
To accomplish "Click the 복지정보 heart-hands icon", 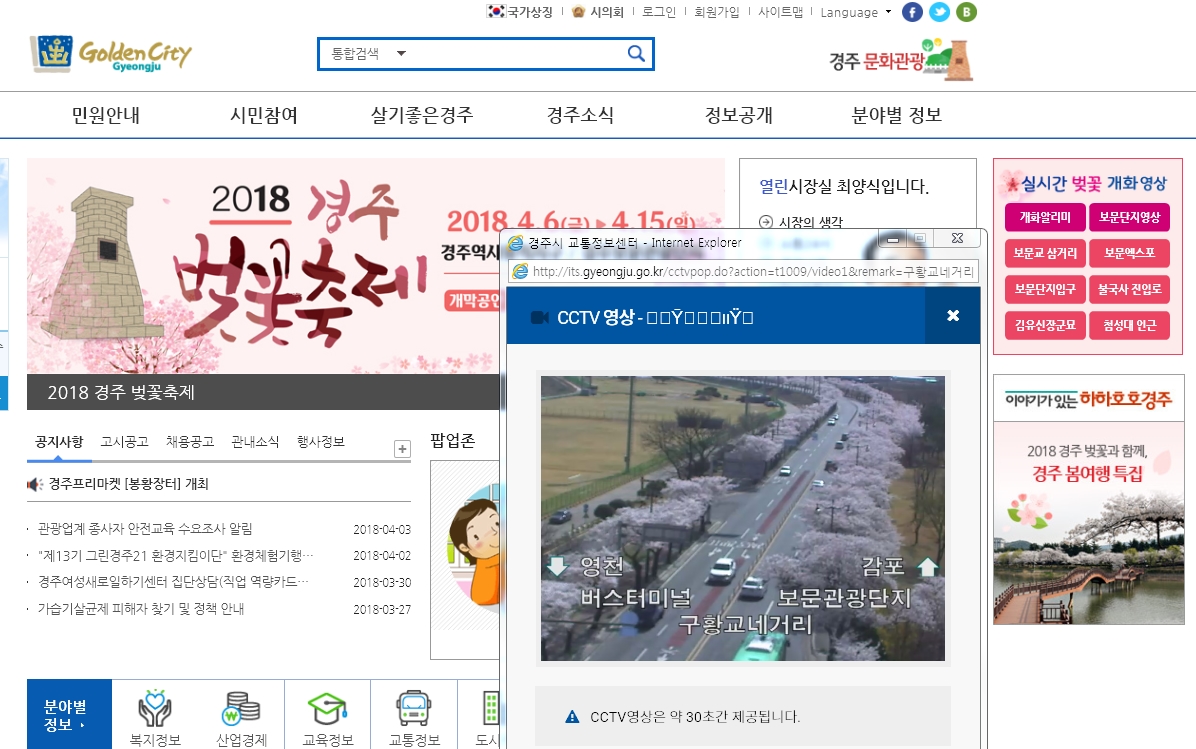I will click(x=155, y=708).
